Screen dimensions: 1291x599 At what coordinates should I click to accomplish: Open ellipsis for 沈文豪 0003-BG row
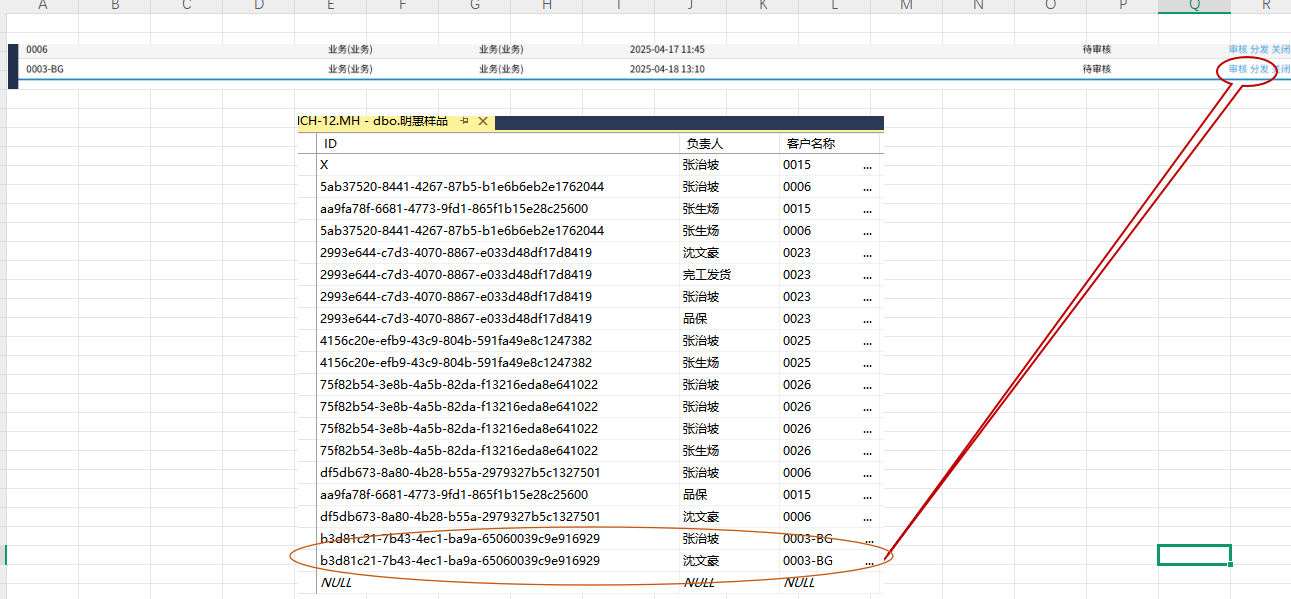coord(867,561)
